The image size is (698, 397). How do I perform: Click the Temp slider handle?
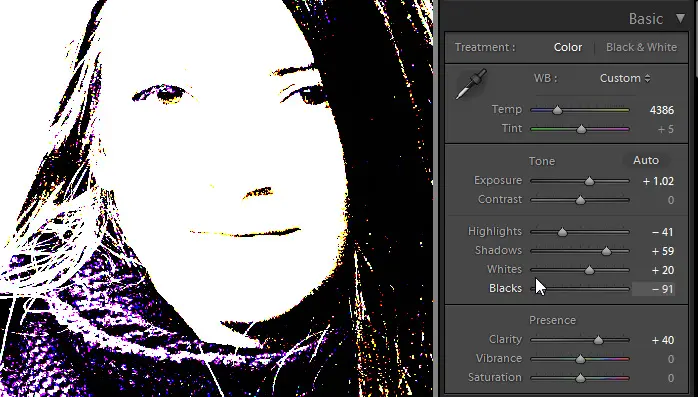click(x=557, y=110)
